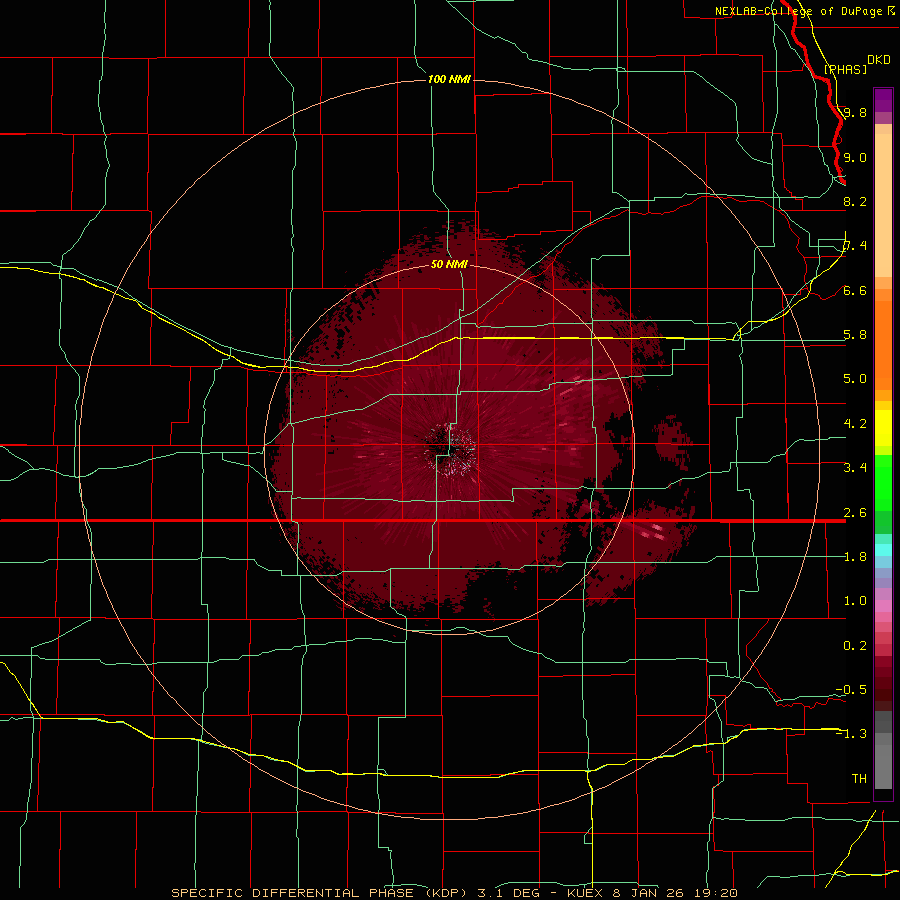Click the 9.0 value on the color scale
The height and width of the screenshot is (900, 900).
(855, 157)
